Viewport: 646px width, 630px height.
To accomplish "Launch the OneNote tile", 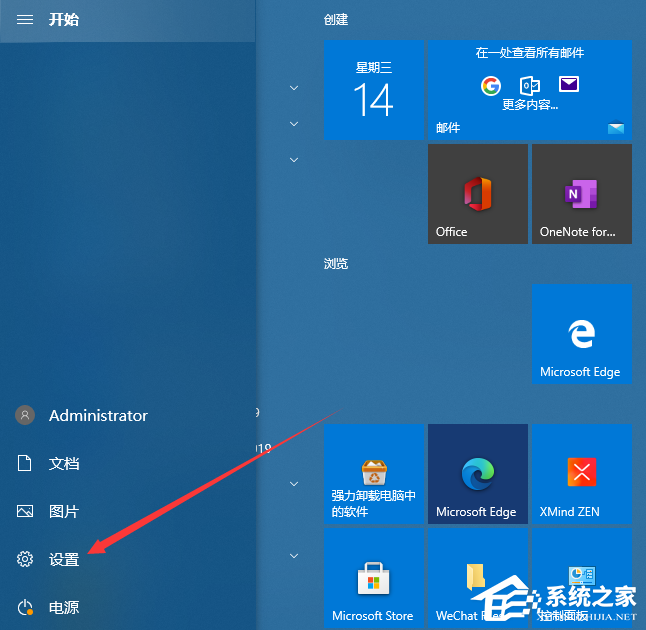I will tap(581, 194).
